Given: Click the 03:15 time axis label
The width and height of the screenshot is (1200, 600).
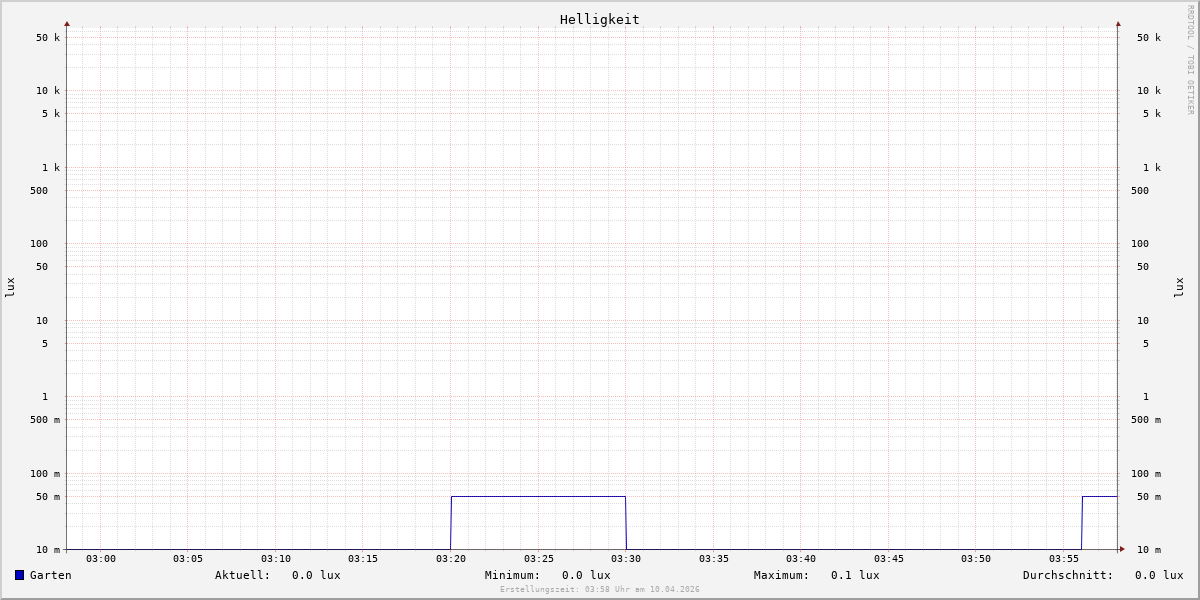Looking at the screenshot, I should (363, 559).
